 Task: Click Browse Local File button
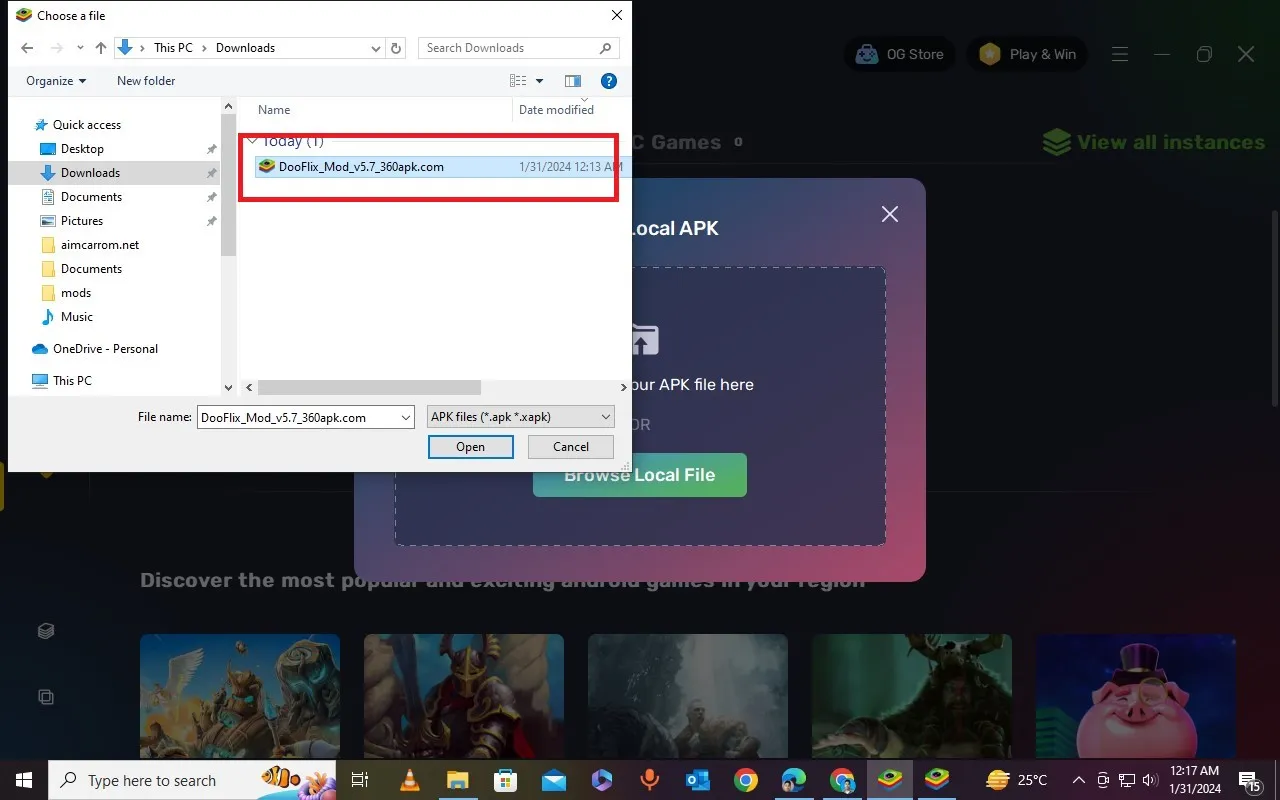(640, 475)
